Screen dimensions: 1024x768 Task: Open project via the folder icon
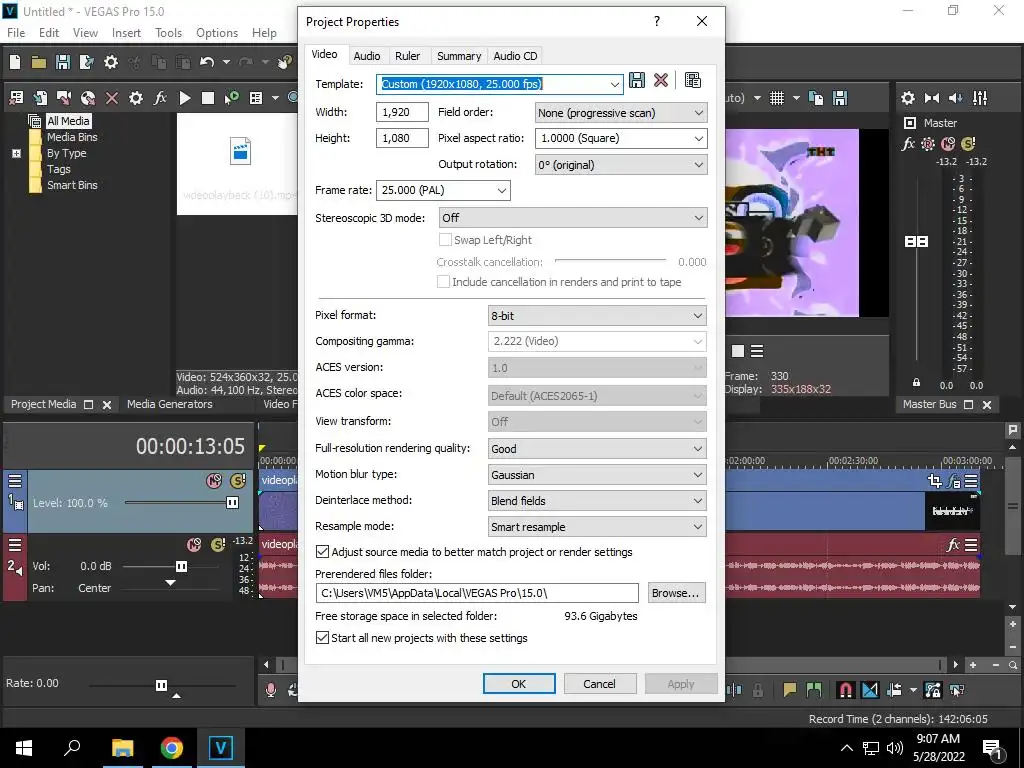[x=39, y=62]
